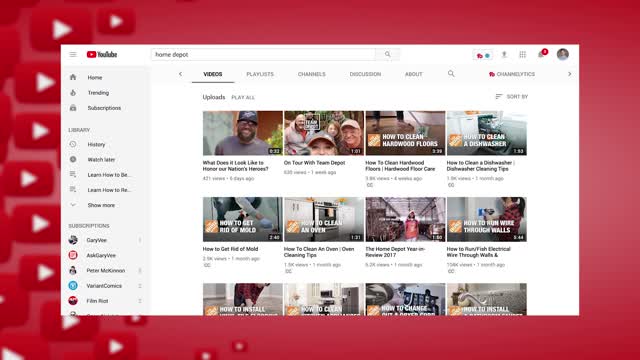Open On Tour With Team Depot thumbnail
This screenshot has height=360, width=640.
coord(324,133)
